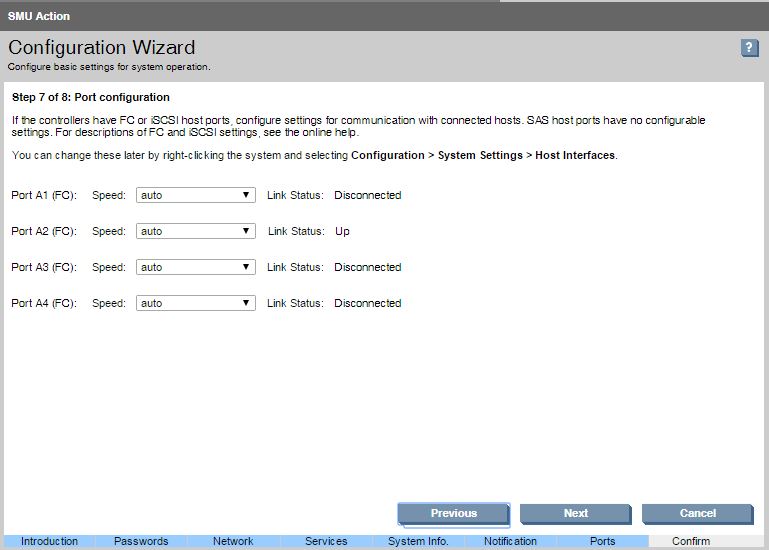Viewport: 769px width, 550px height.
Task: Go to the Confirm step tab
Action: pyautogui.click(x=691, y=541)
